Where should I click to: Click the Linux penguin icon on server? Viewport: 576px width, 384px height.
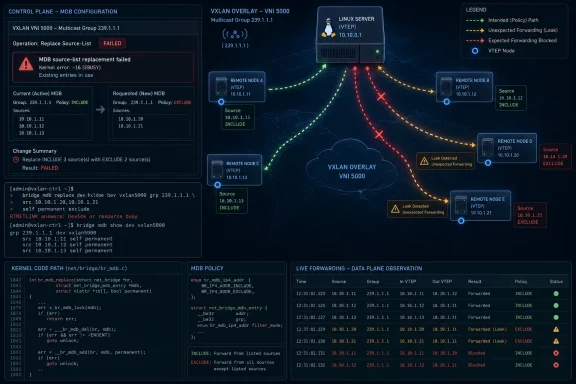pyautogui.click(x=328, y=28)
